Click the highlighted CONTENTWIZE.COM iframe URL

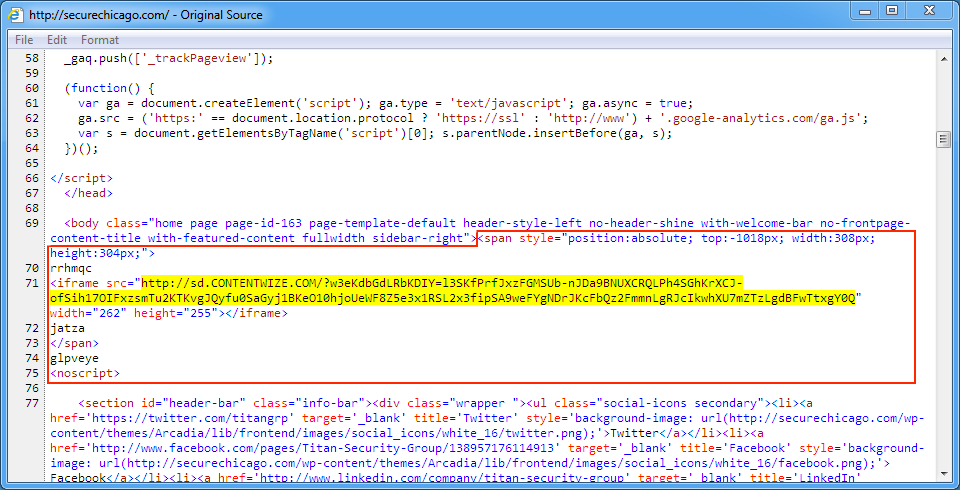point(498,291)
